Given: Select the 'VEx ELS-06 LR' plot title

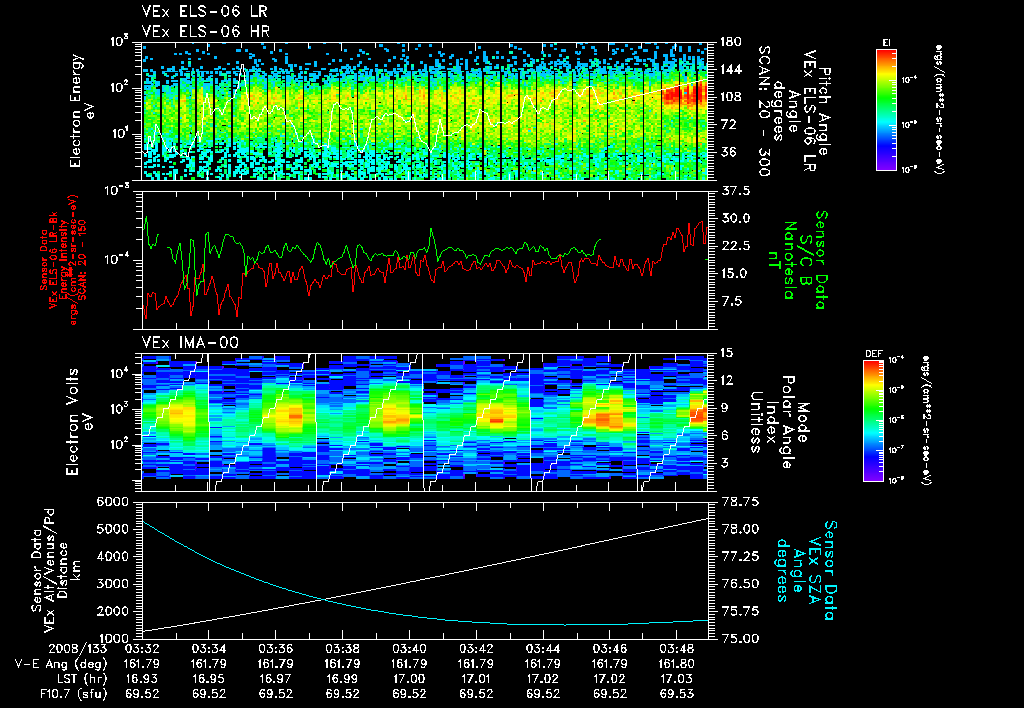Looking at the screenshot, I should [x=204, y=12].
